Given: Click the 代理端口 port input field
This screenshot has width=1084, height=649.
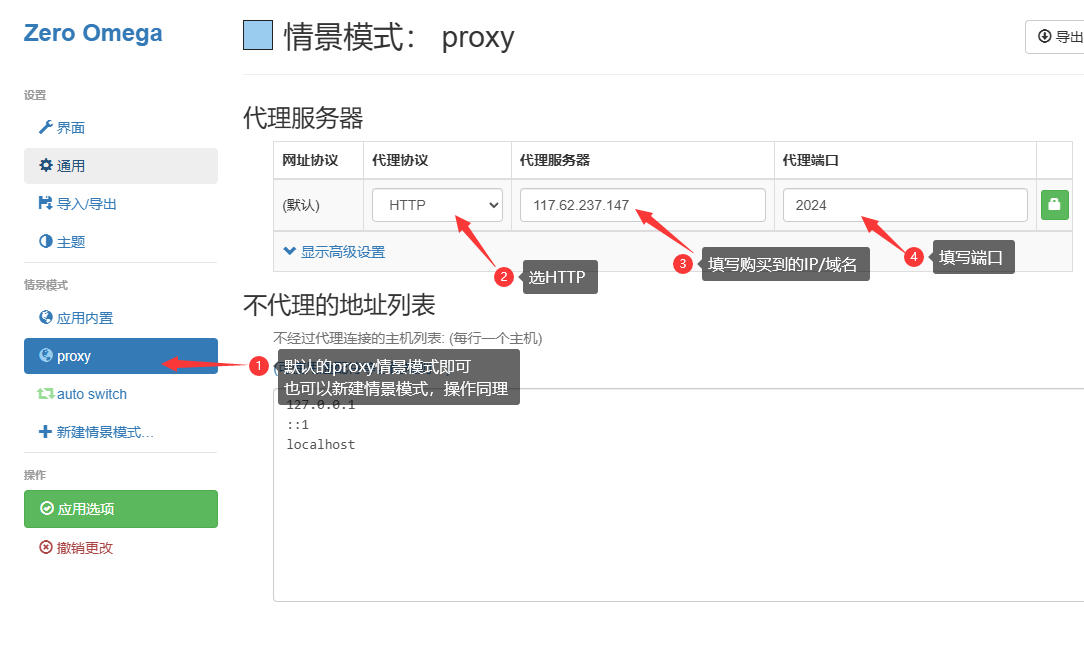Looking at the screenshot, I should (904, 205).
